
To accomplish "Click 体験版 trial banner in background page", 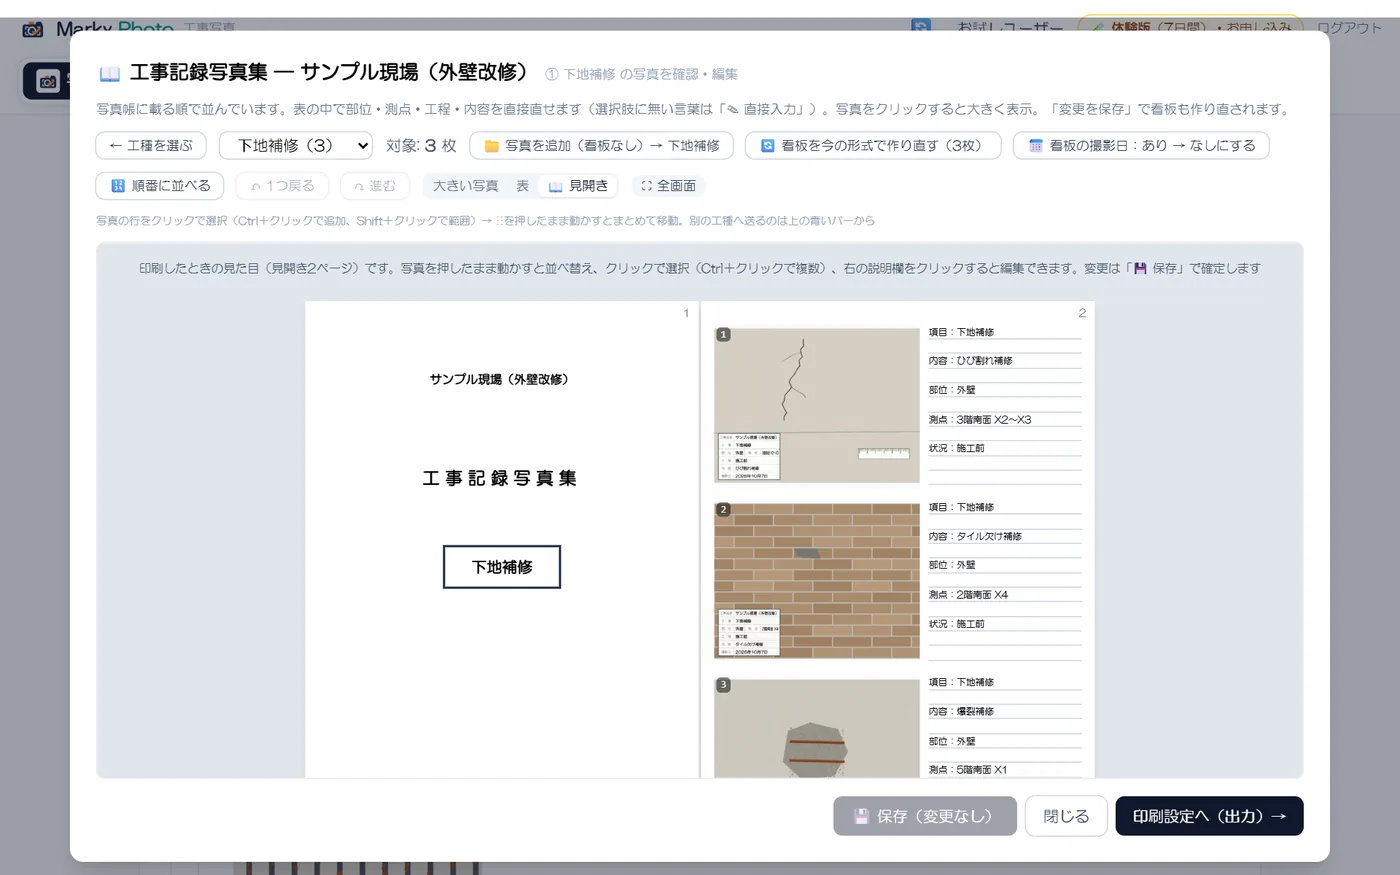I will coord(1190,26).
